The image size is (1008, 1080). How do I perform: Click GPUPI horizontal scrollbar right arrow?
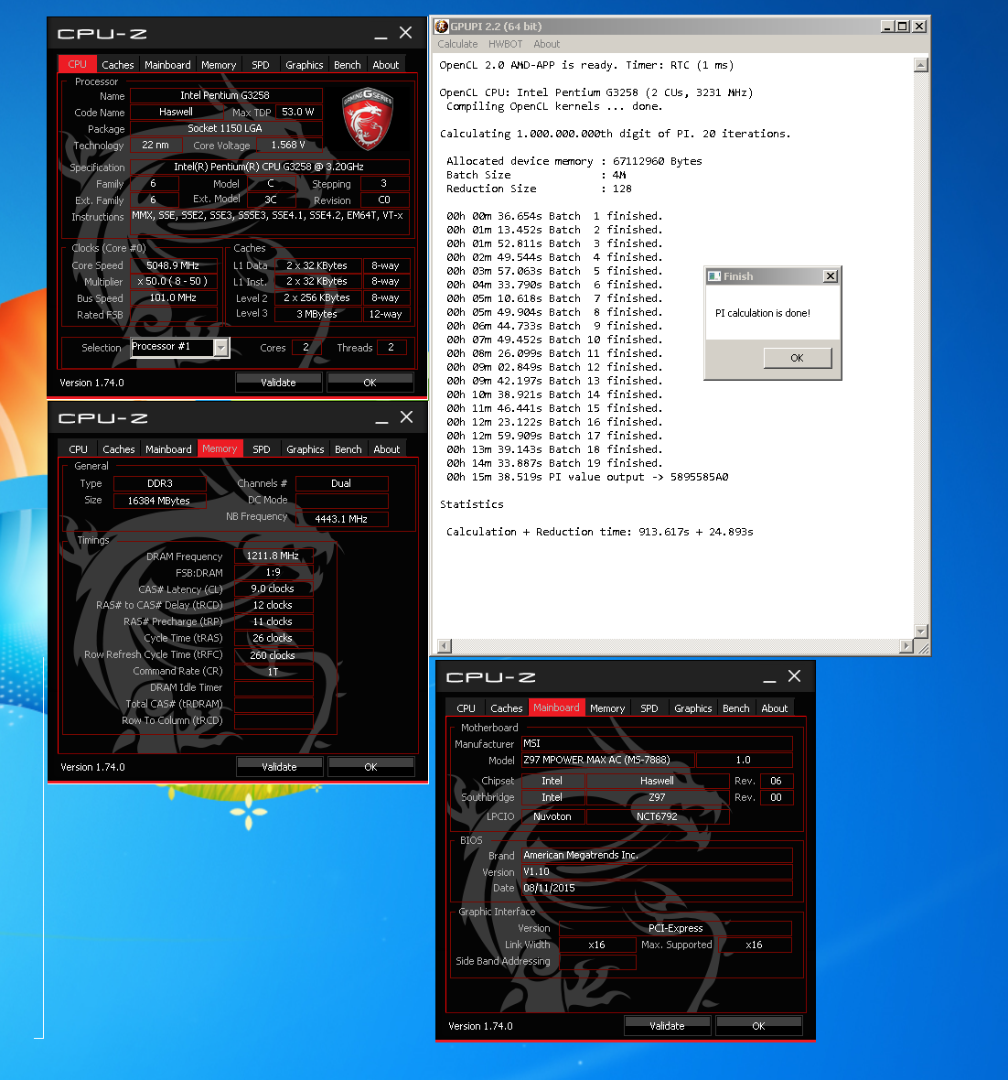906,646
